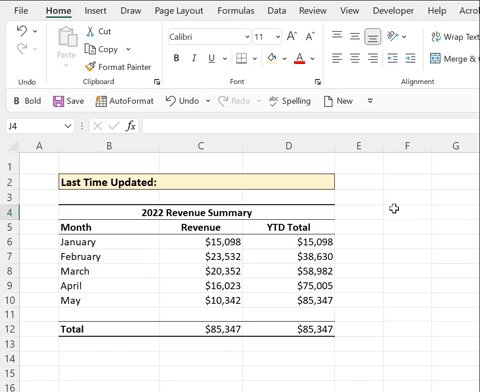480x392 pixels.
Task: Open the Calibri font name dropdown
Action: [x=247, y=37]
